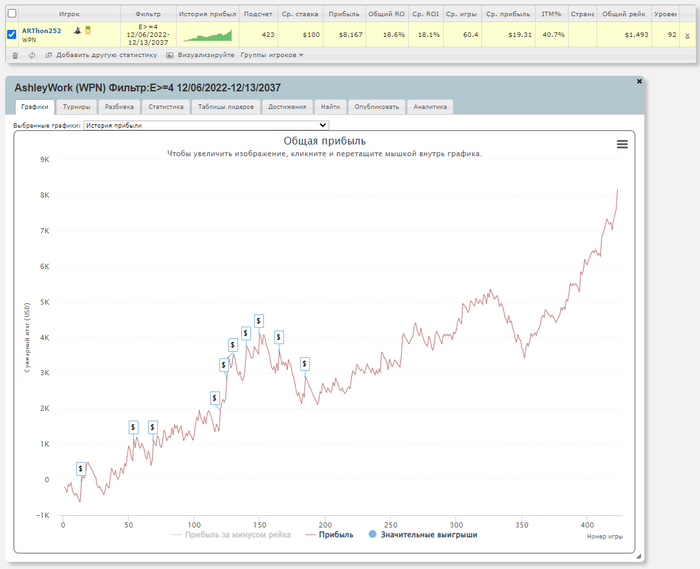Click the green profit history sparkline thumbnail
This screenshot has width=700, height=569.
[x=208, y=36]
